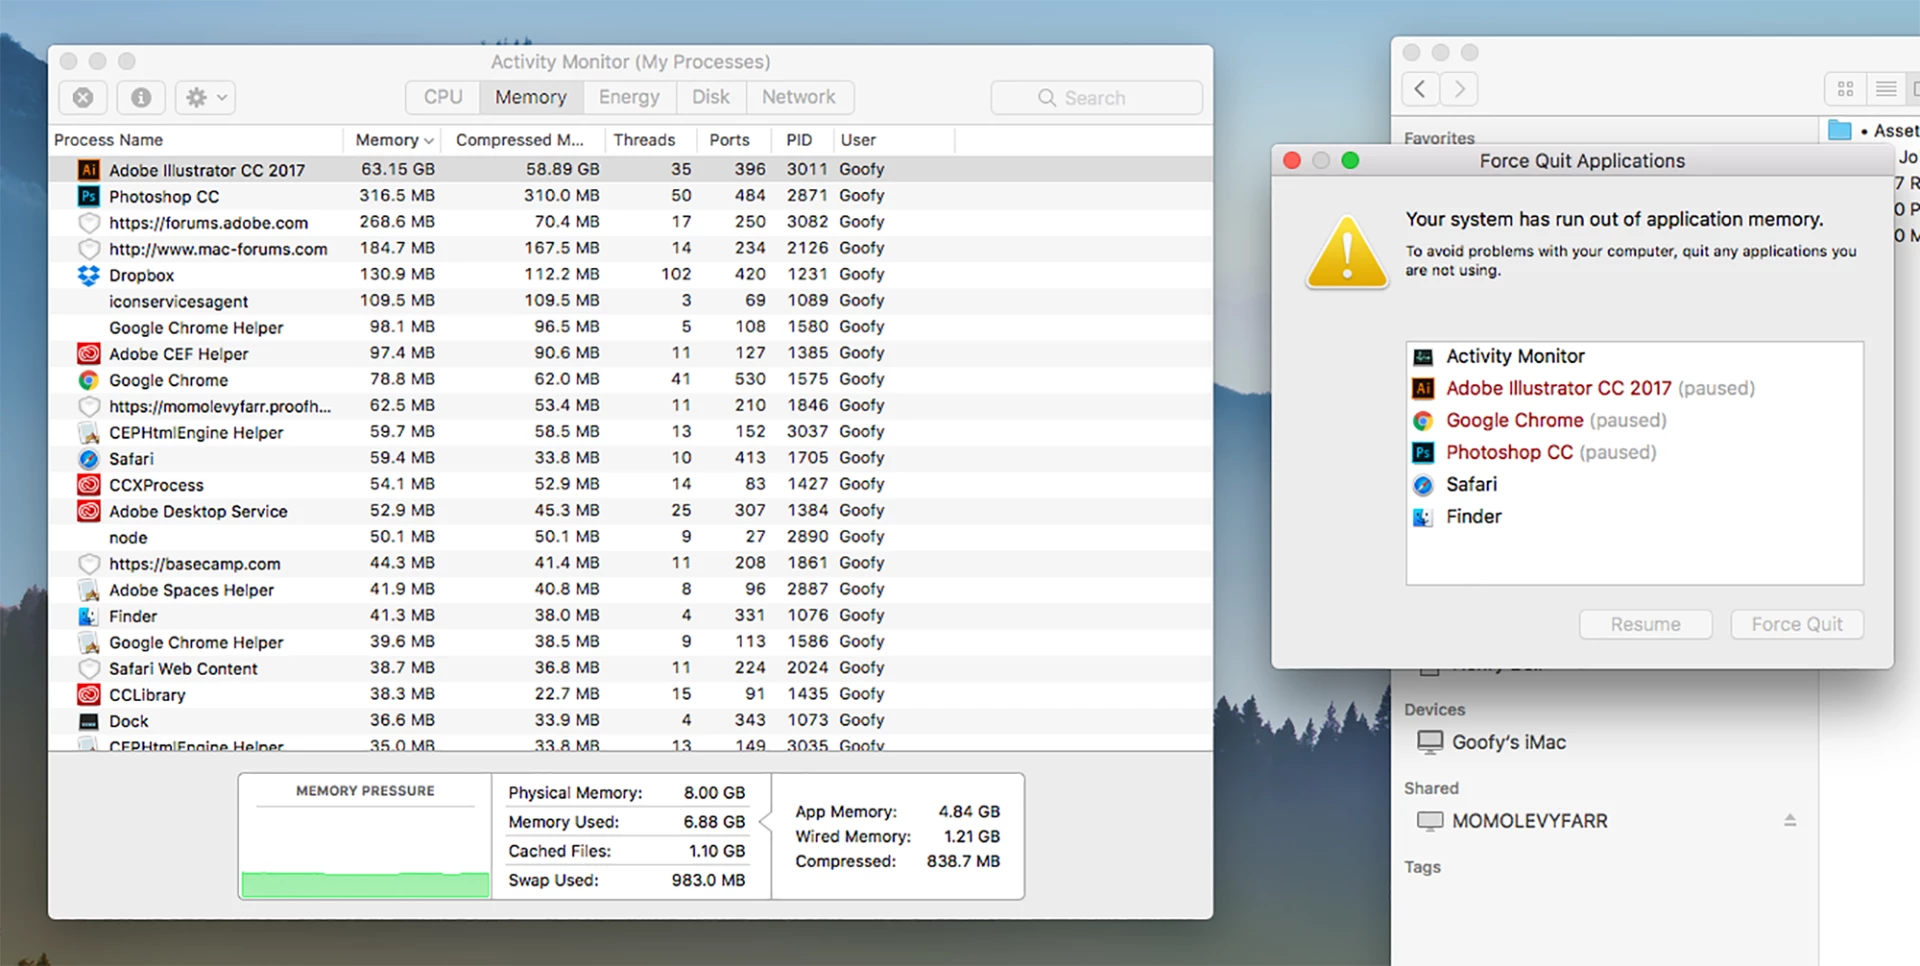
Task: Select the Google Chrome process icon in Activity Monitor
Action: (x=89, y=379)
